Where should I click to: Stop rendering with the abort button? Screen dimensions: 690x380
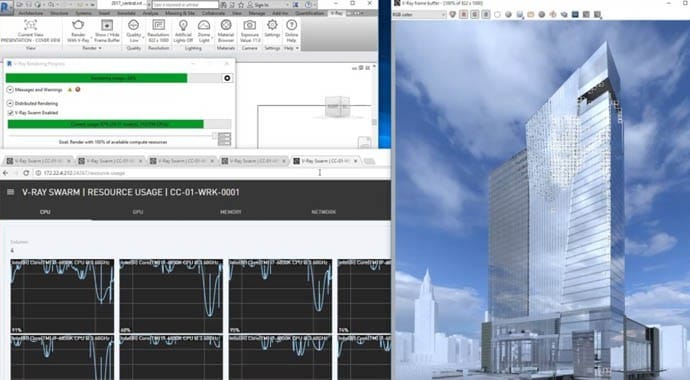pos(227,78)
